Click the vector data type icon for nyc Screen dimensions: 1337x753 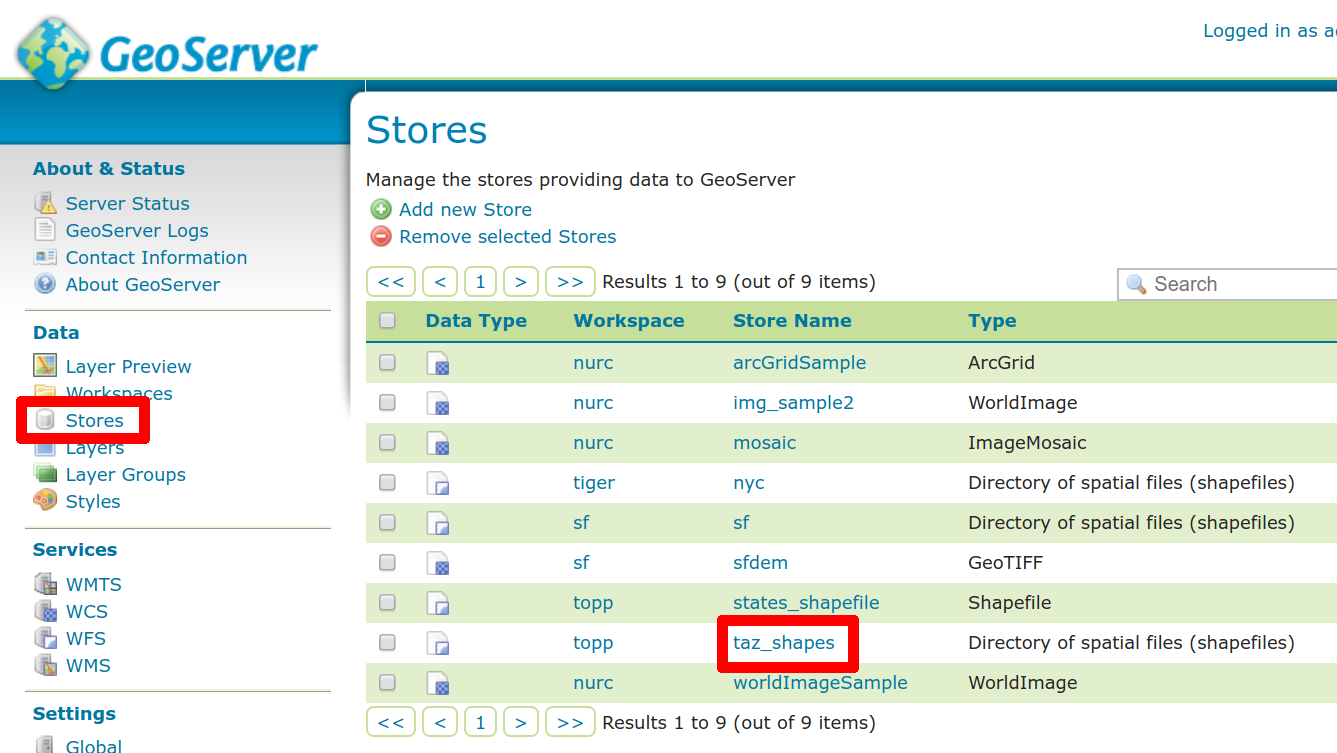pyautogui.click(x=438, y=483)
